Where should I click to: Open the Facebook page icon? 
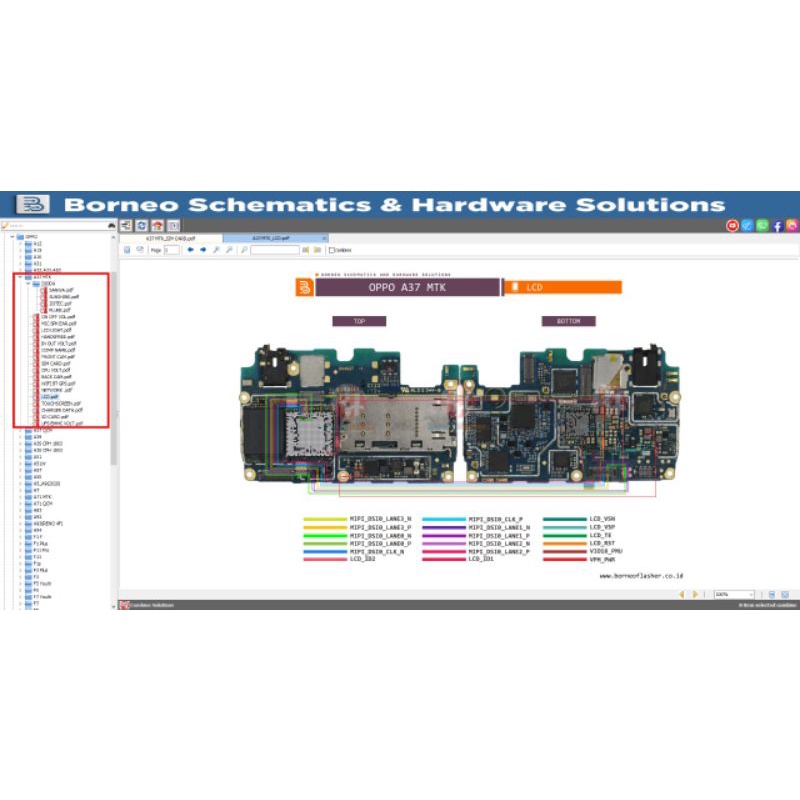[778, 226]
